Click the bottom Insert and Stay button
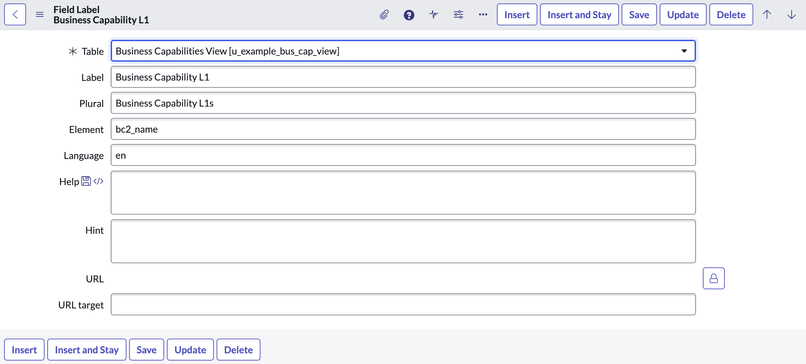Screen dimensions: 806x364 [x=87, y=350]
